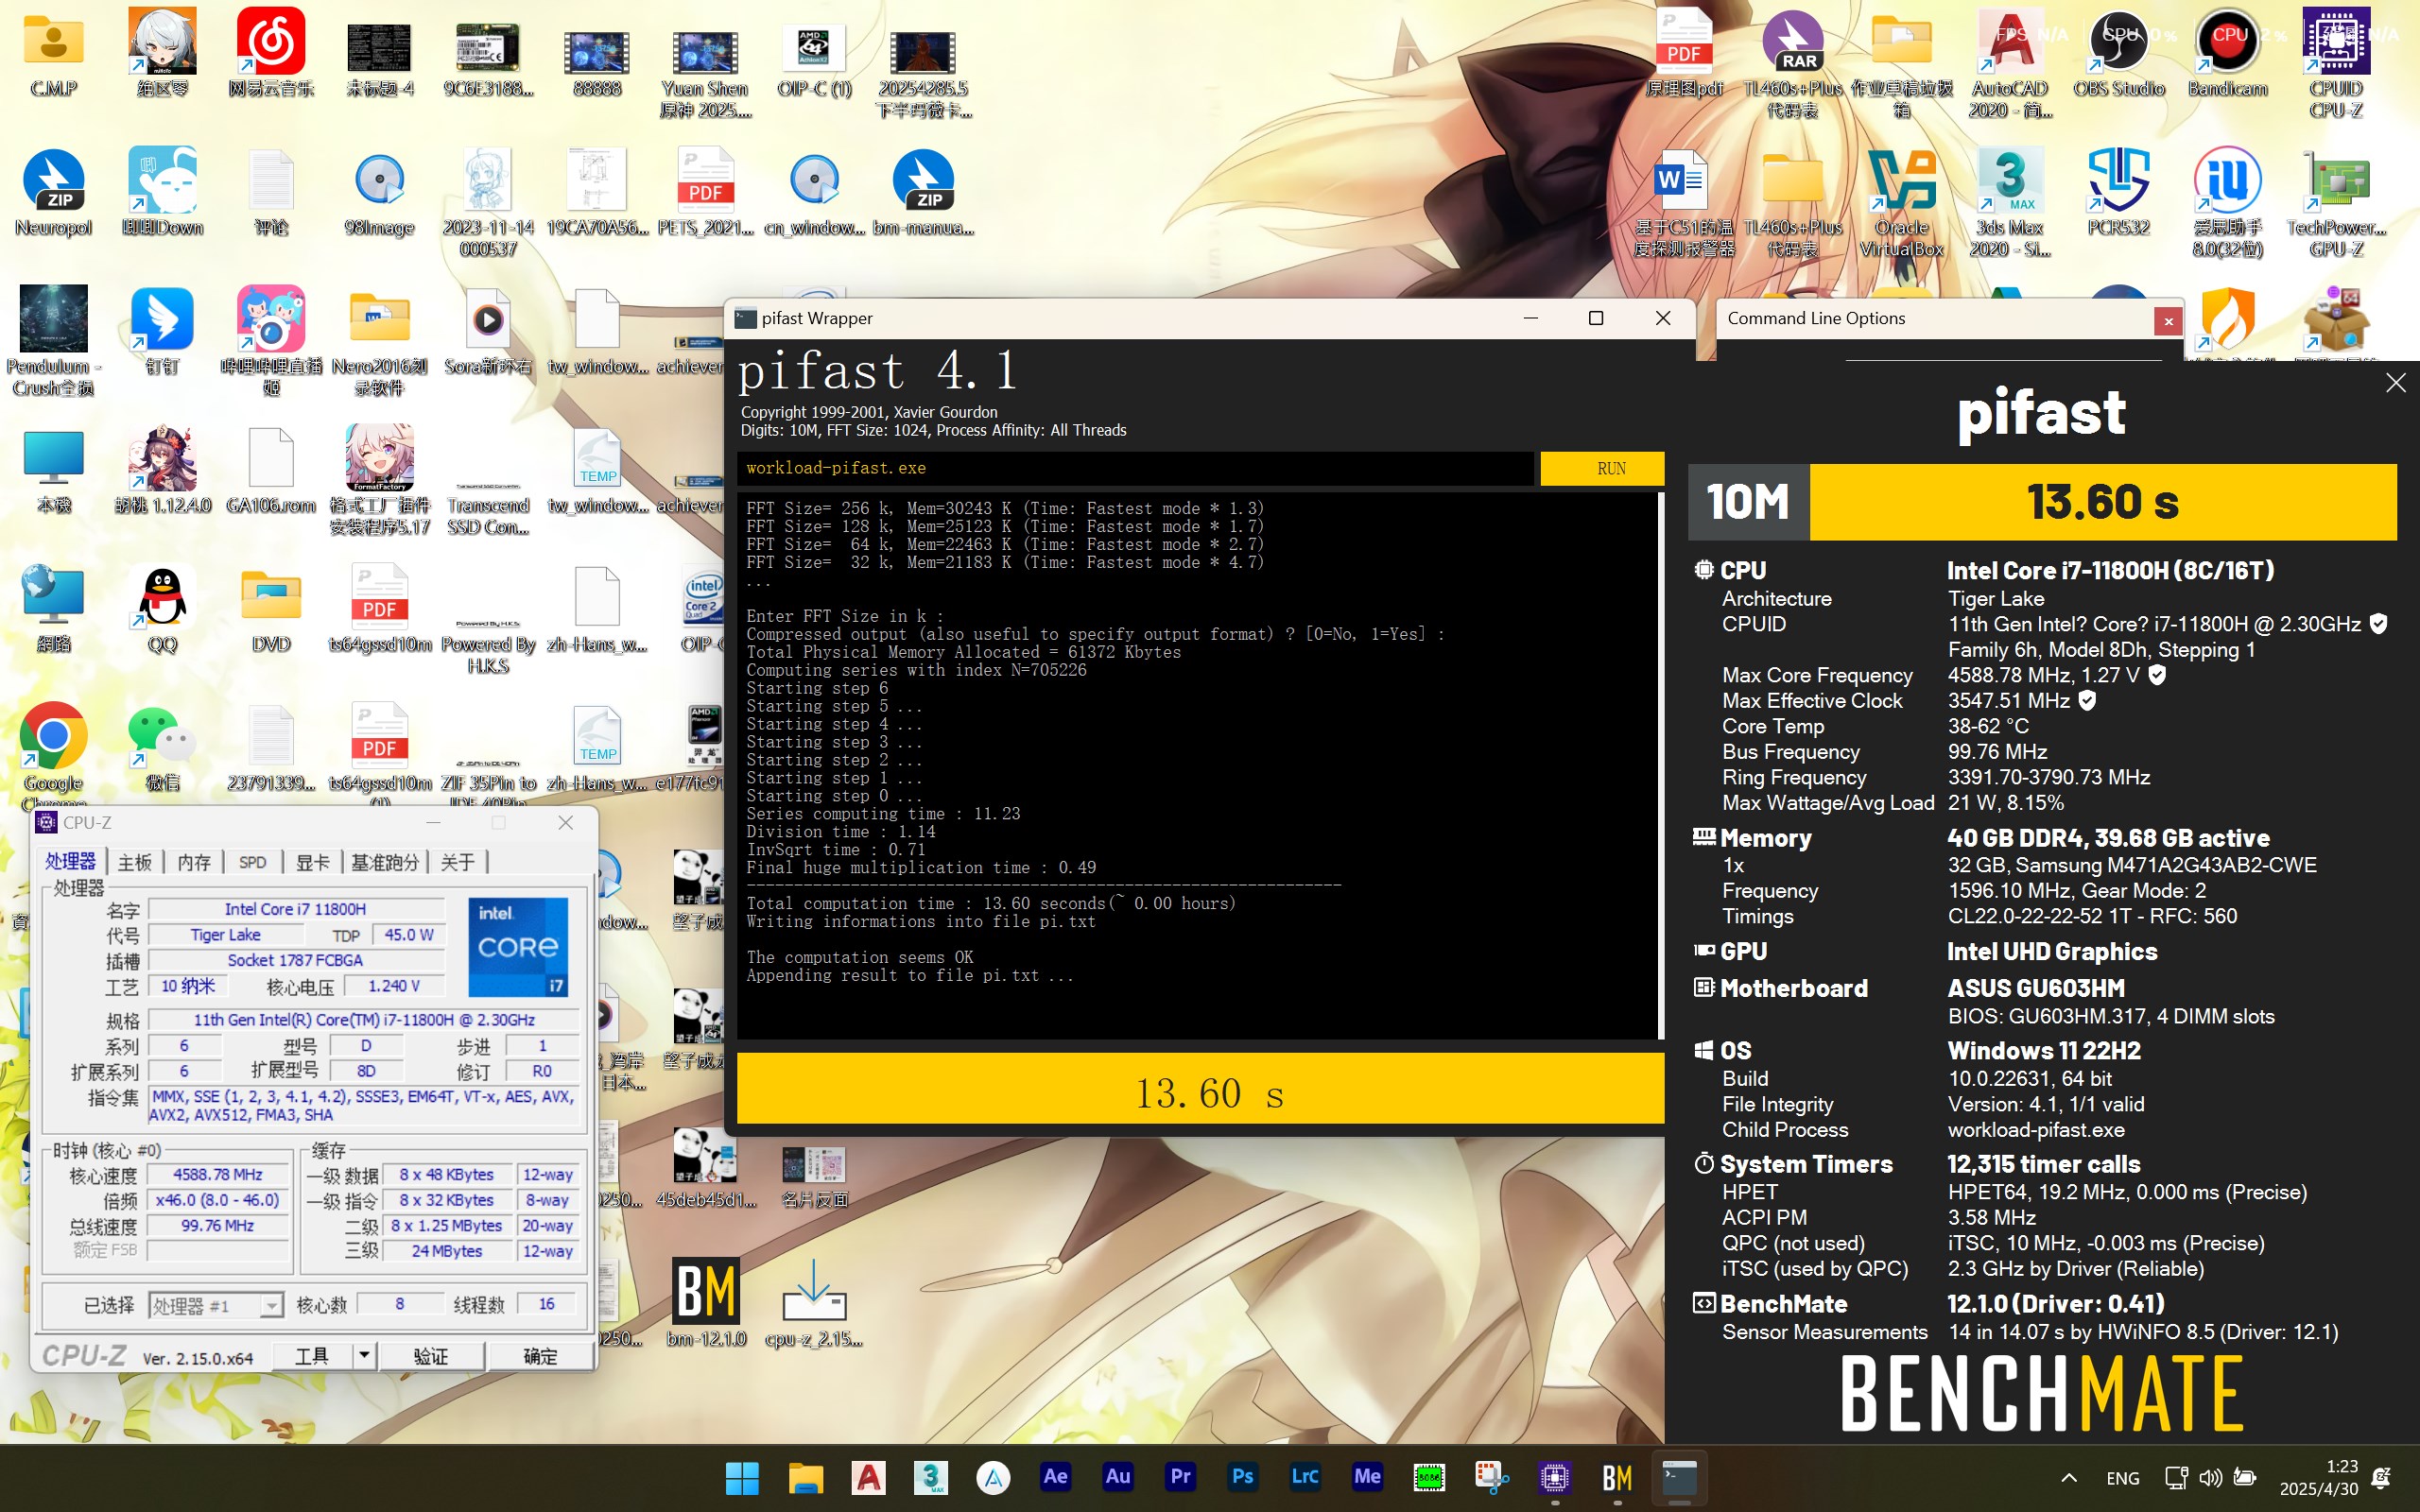Screen dimensions: 2420x1512
Task: Click the Intel Core i7 logo in CPU-Z
Action: tap(518, 946)
